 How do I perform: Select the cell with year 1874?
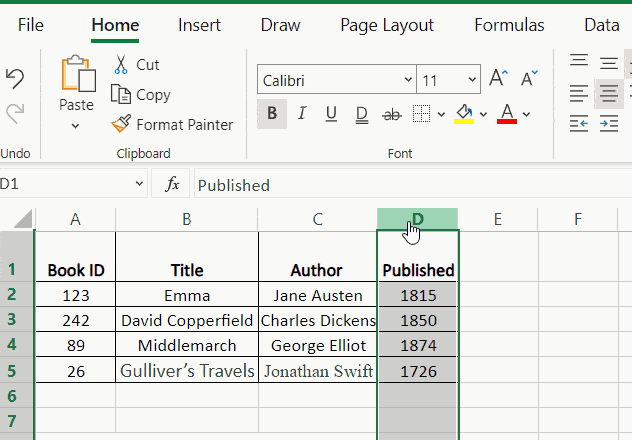418,345
